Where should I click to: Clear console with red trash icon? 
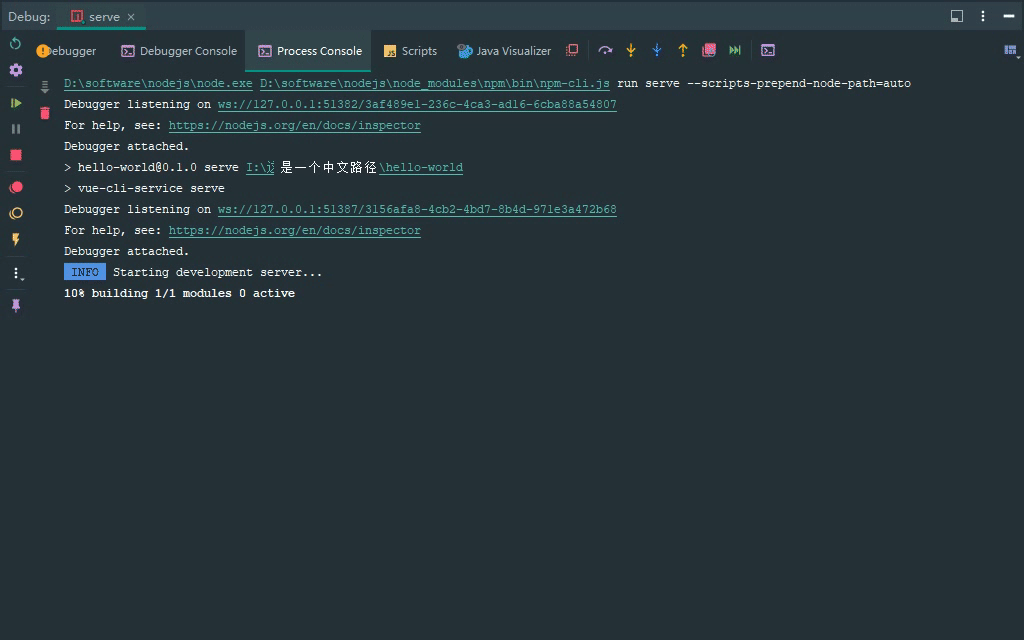[44, 113]
